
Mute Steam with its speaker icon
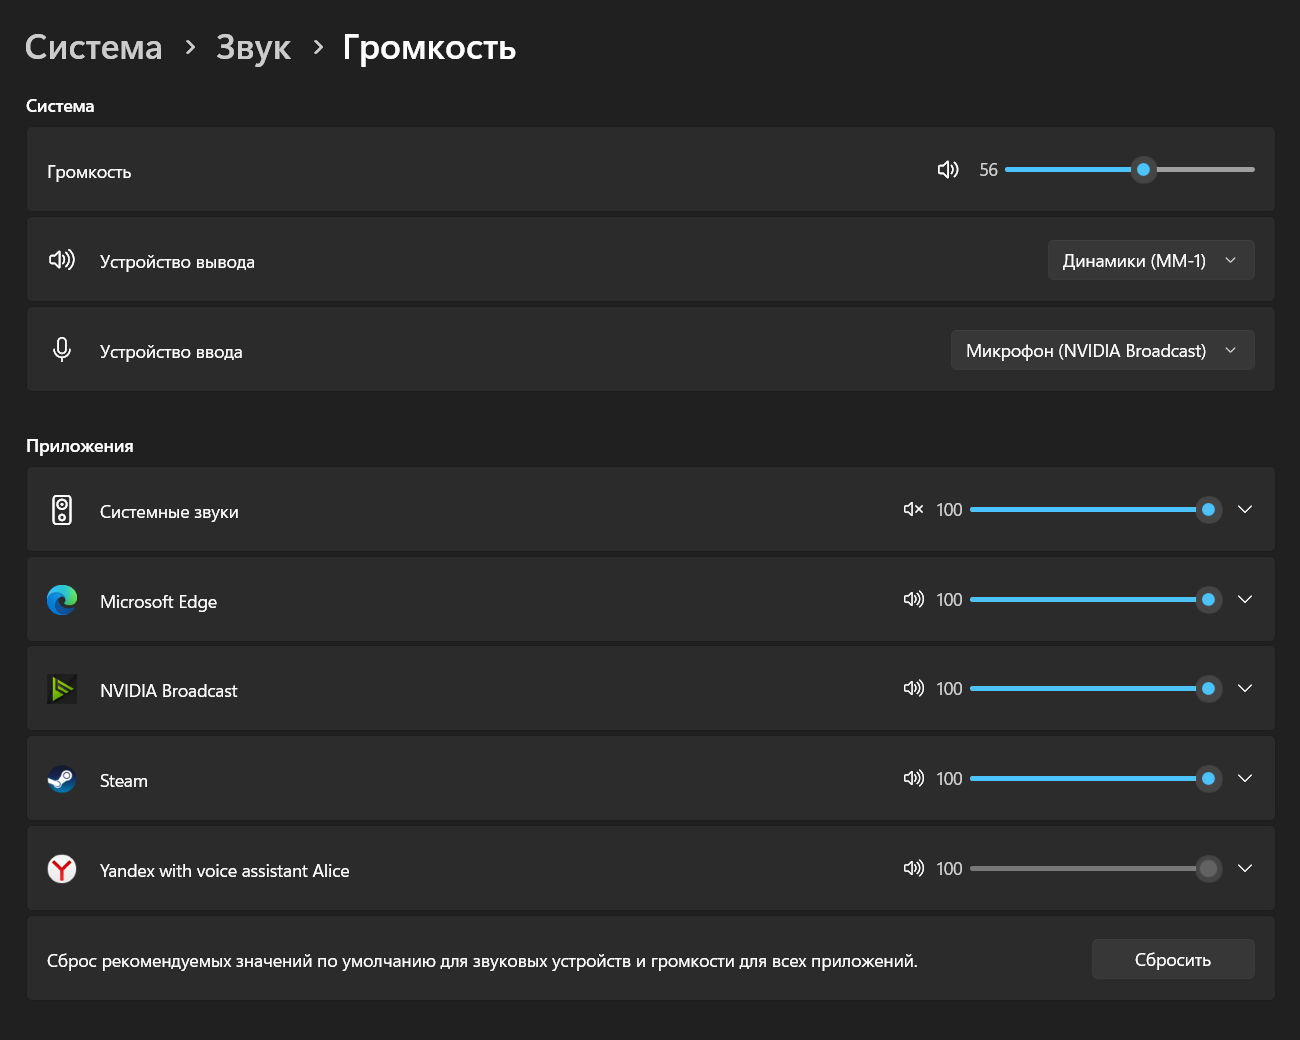[913, 778]
